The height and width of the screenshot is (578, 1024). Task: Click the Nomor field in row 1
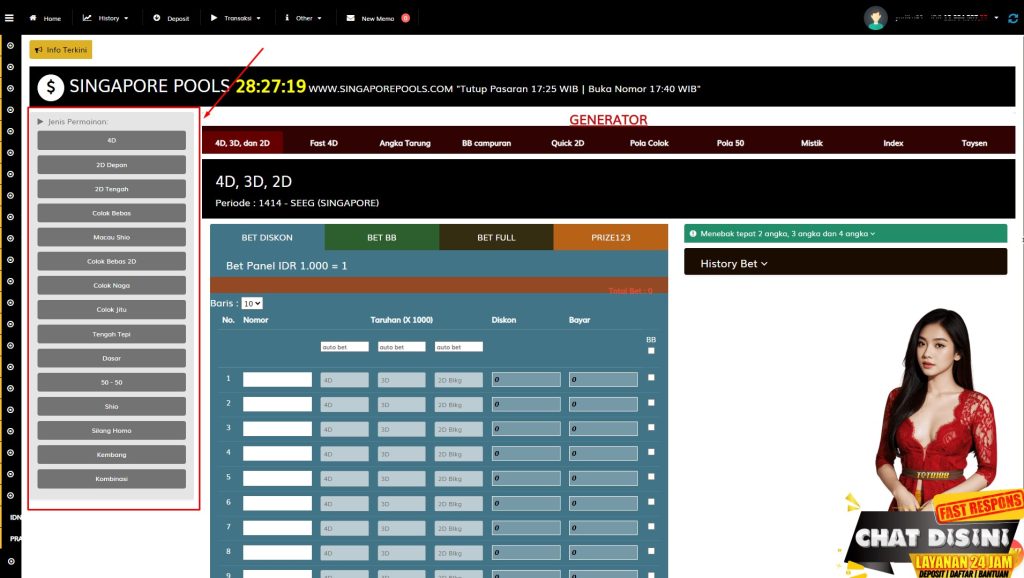coord(278,379)
